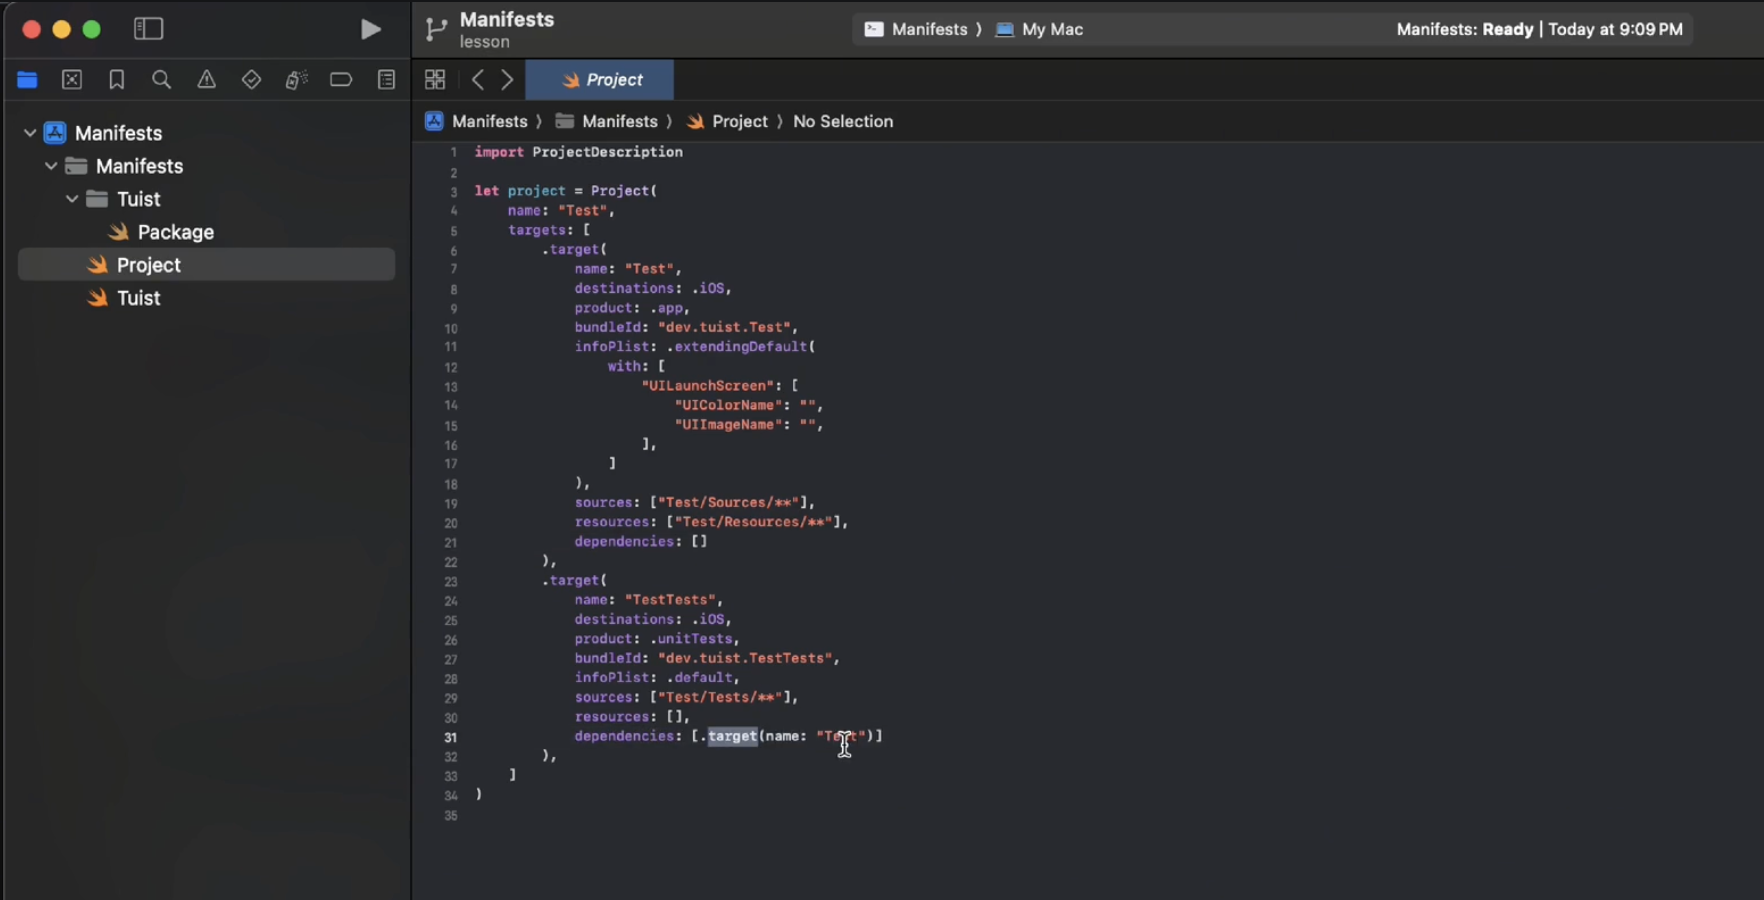This screenshot has width=1764, height=900.
Task: Collapse the Manifests folder group
Action: [x=51, y=166]
